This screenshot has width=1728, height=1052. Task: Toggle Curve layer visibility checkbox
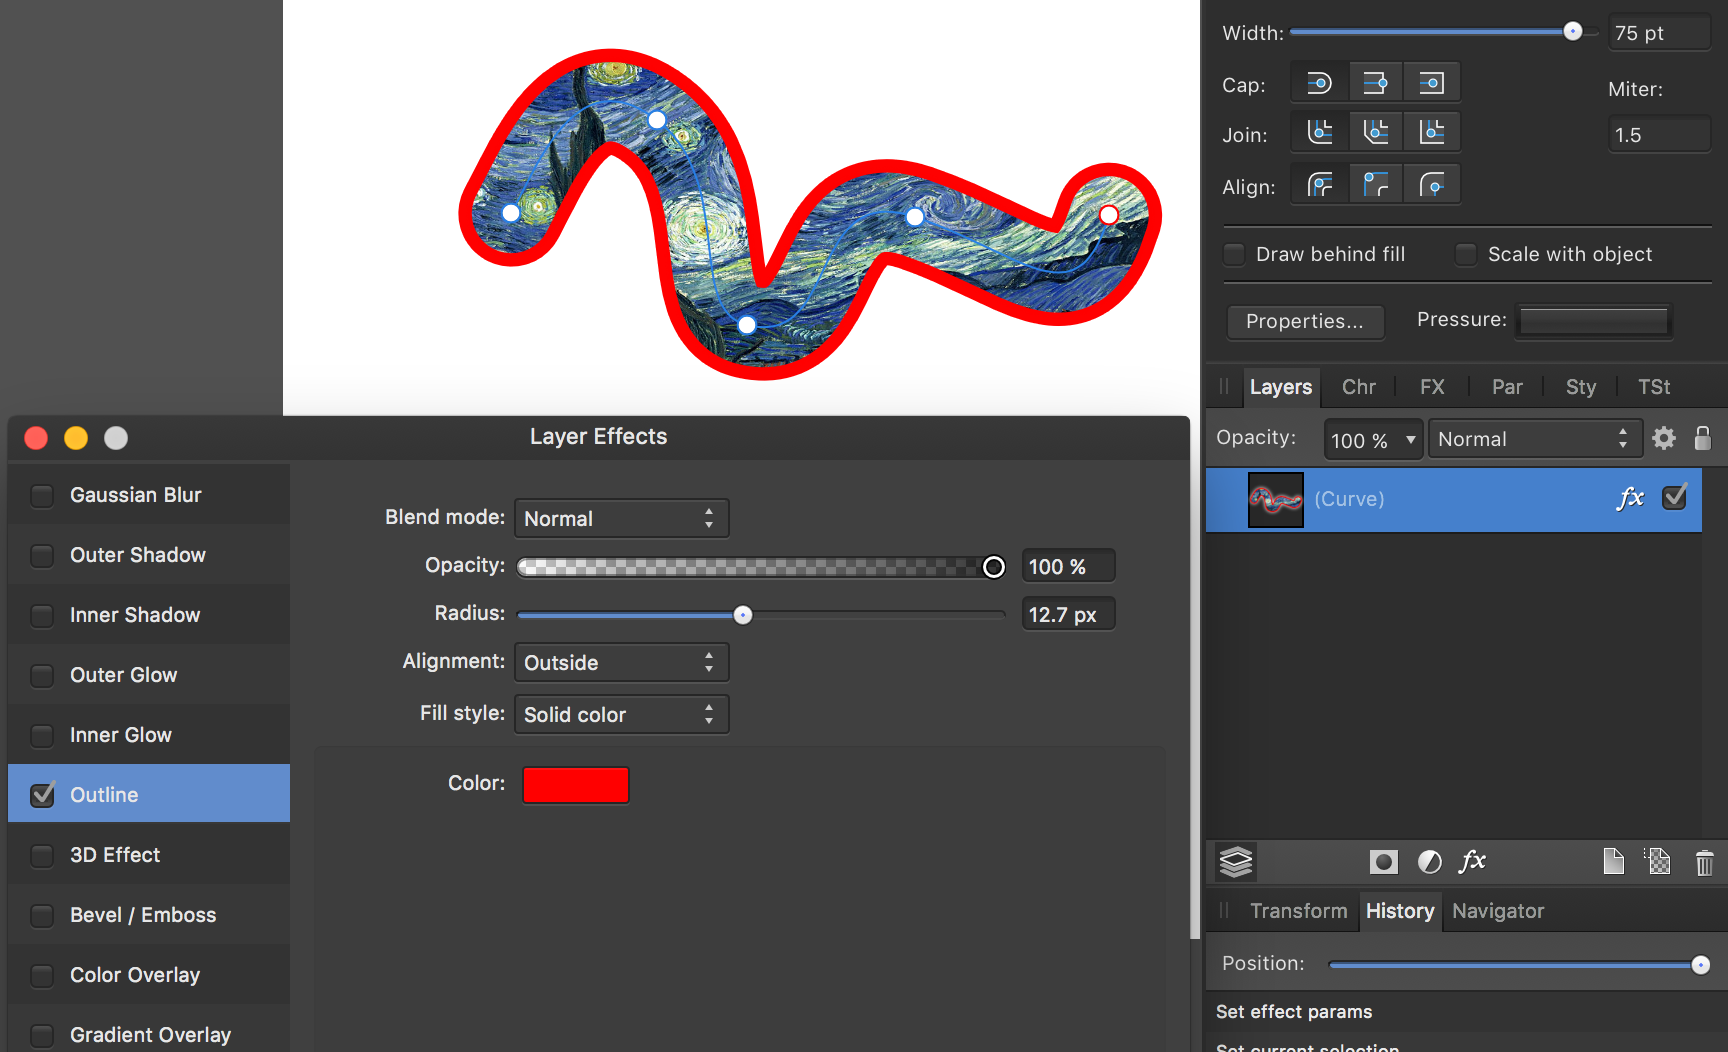pyautogui.click(x=1675, y=497)
